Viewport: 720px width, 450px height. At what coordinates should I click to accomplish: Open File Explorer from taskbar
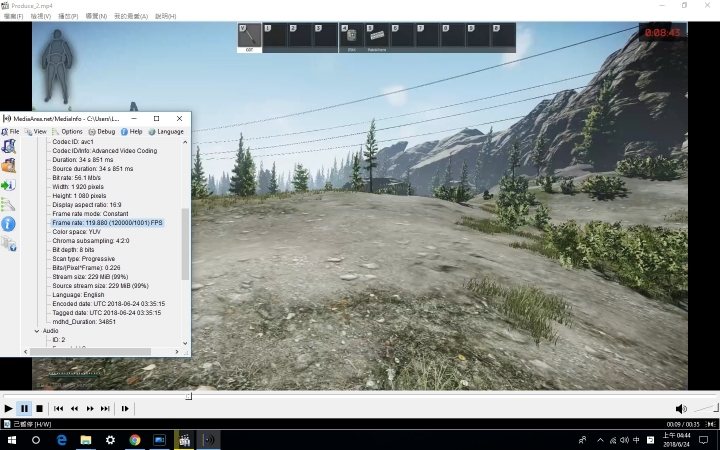(x=86, y=440)
